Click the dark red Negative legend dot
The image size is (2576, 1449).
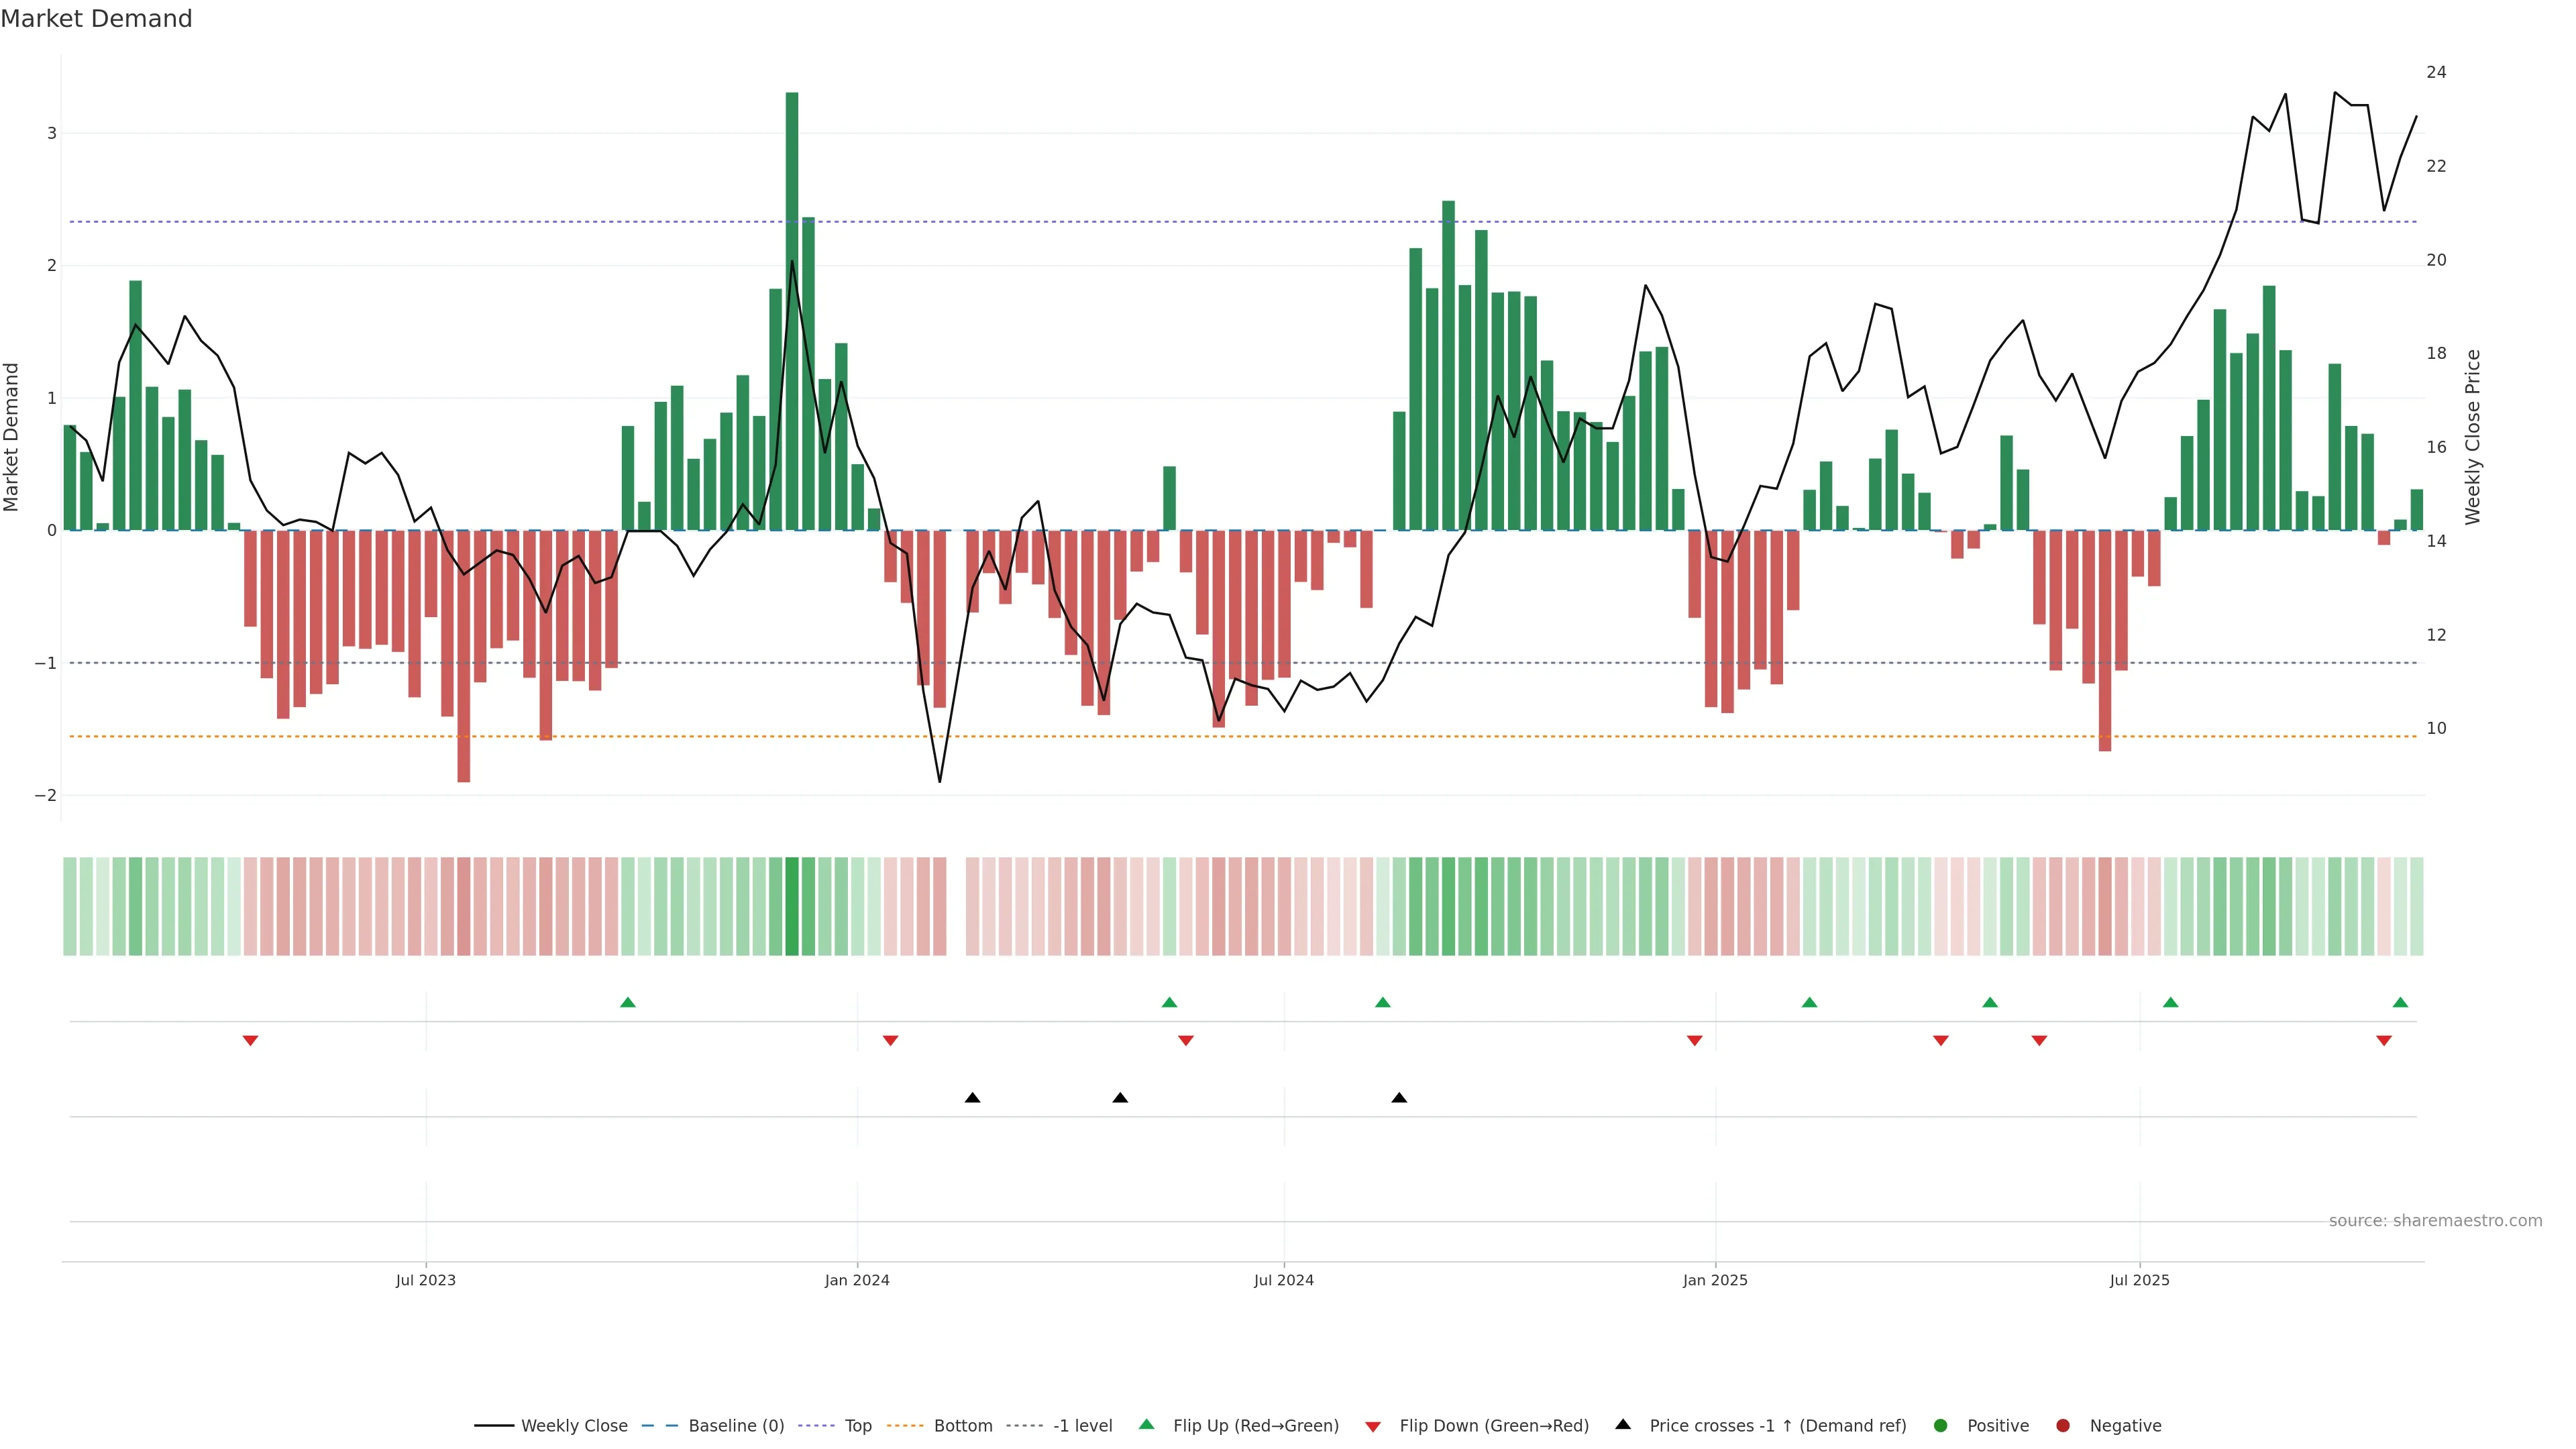click(x=2063, y=1426)
